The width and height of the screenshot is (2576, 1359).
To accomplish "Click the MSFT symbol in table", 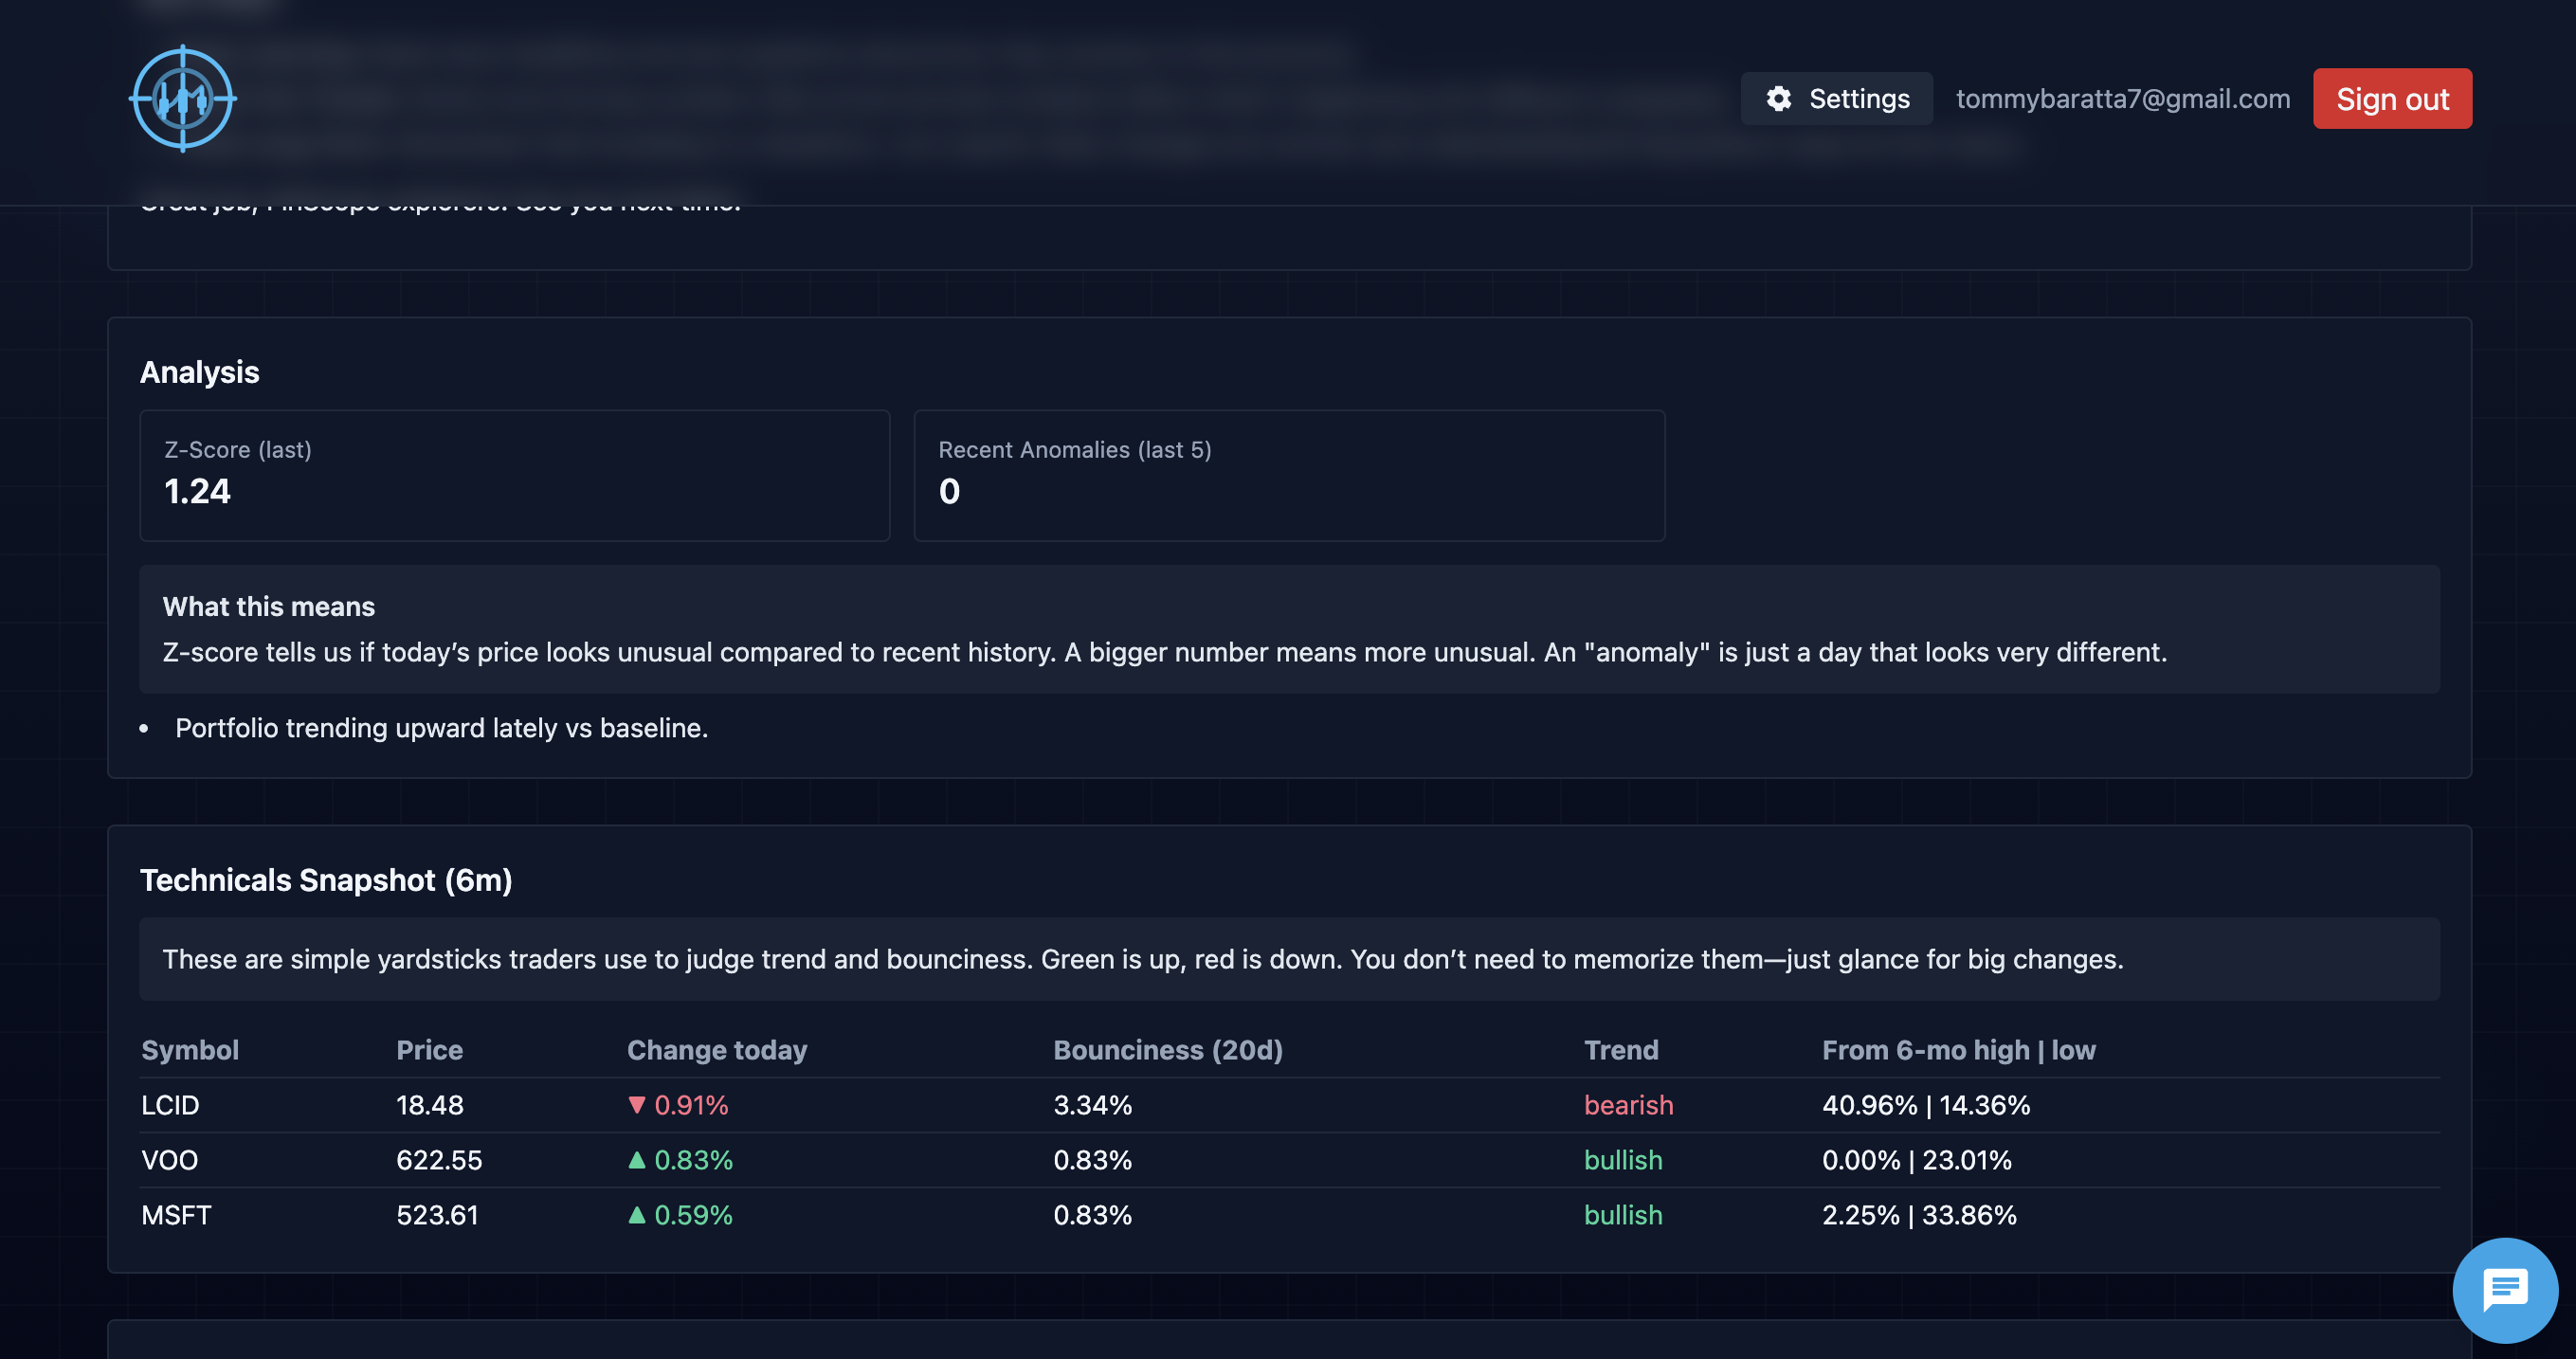I will click(176, 1215).
